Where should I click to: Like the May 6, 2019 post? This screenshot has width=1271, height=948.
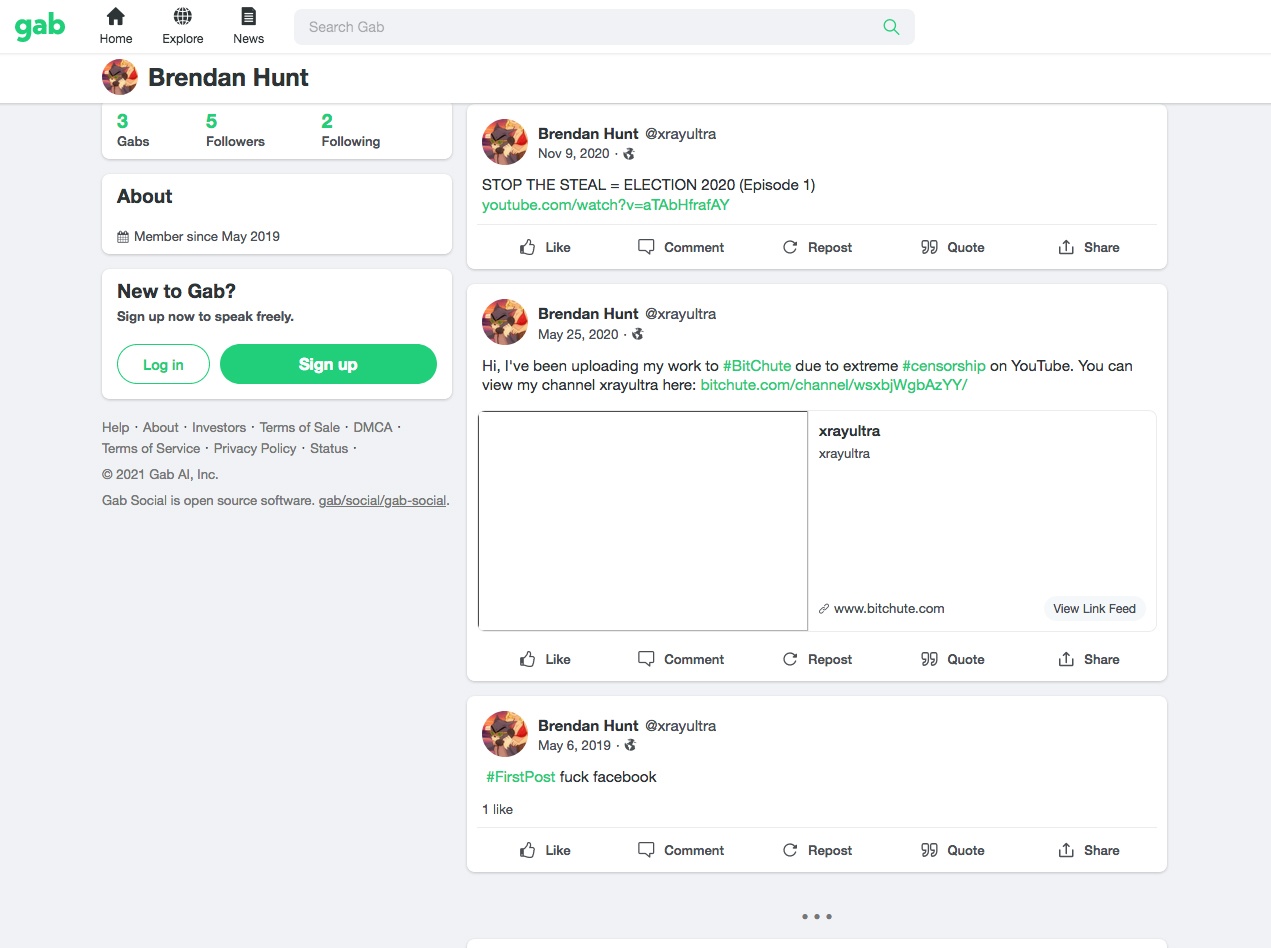coord(545,850)
